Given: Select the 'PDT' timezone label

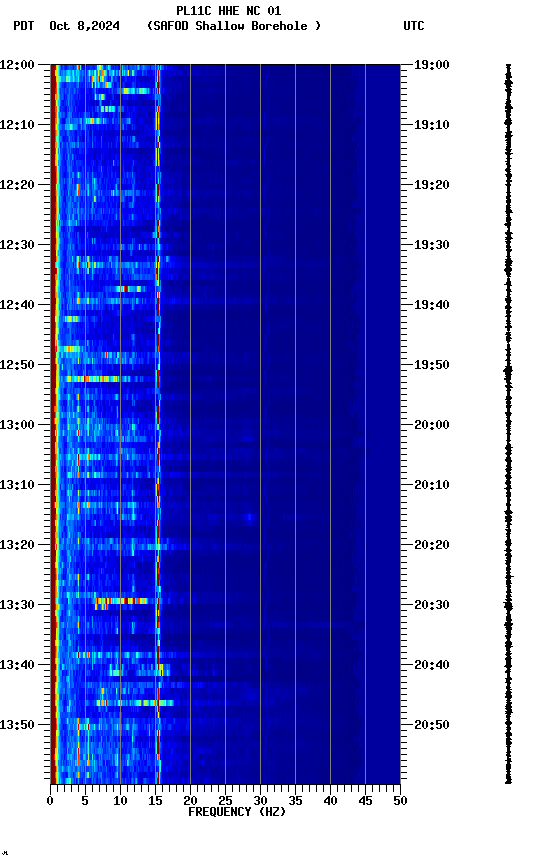Looking at the screenshot, I should (x=24, y=26).
